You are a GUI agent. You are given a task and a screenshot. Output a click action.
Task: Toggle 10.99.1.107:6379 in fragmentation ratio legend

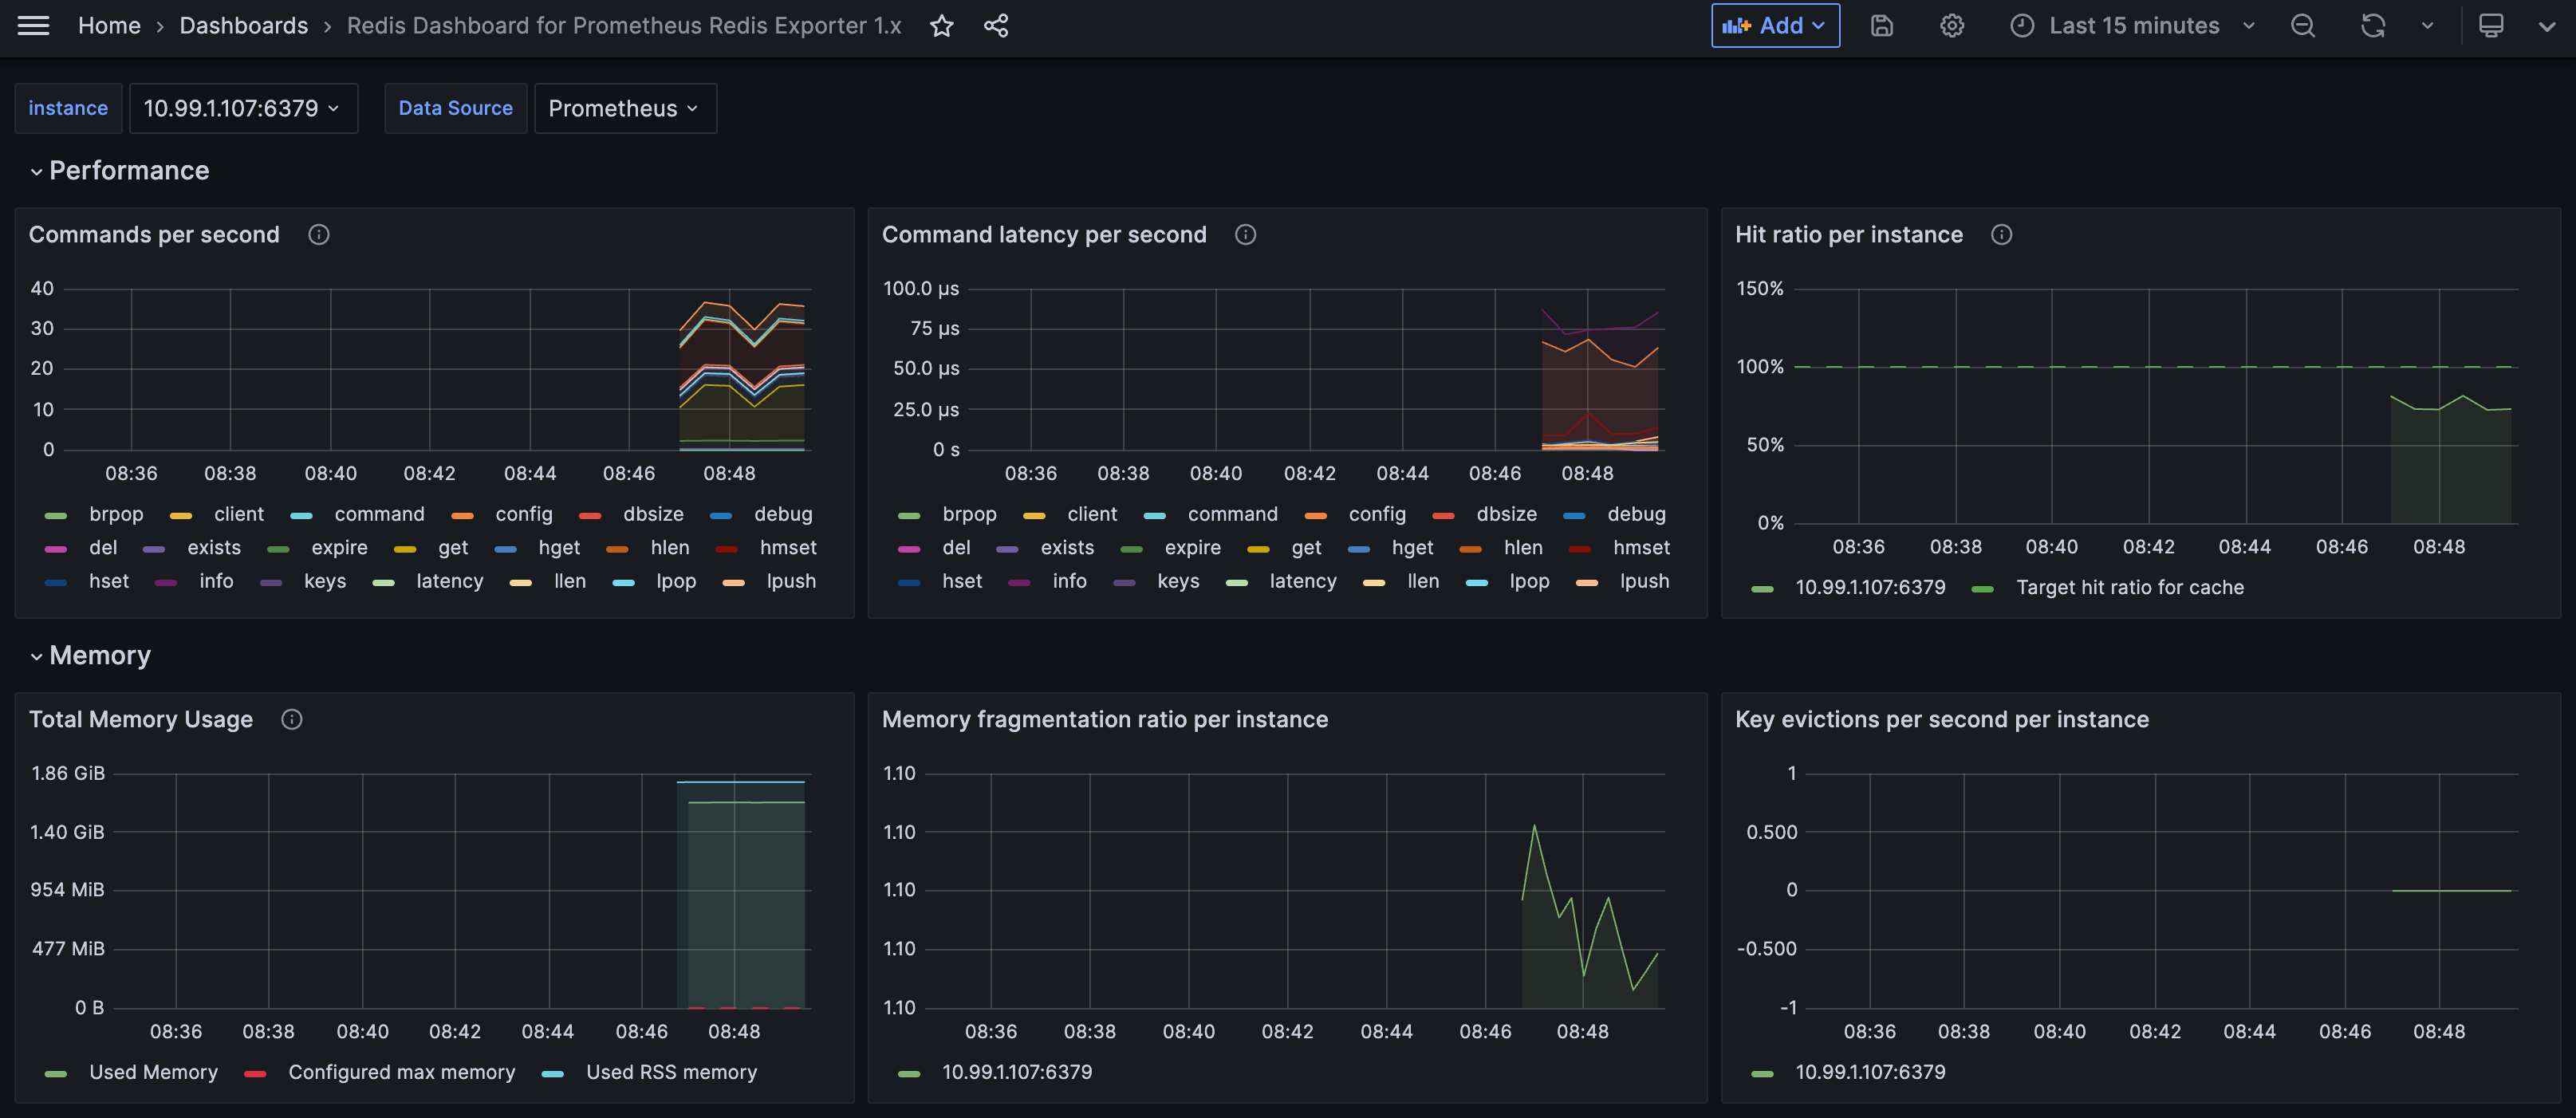1017,1073
